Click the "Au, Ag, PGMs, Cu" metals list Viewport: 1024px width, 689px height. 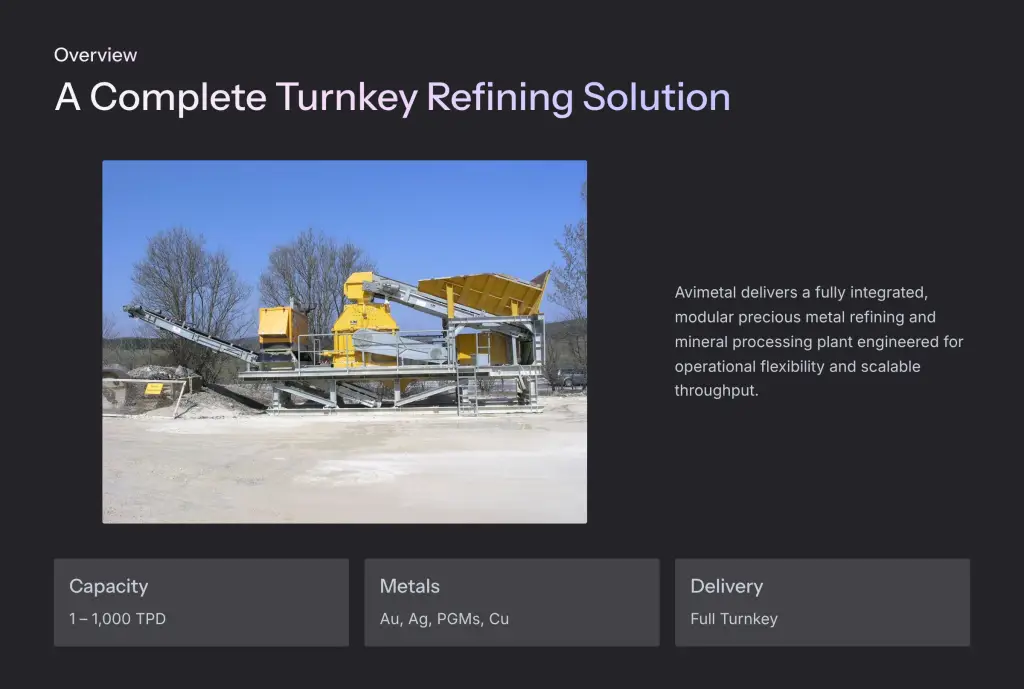coord(444,619)
